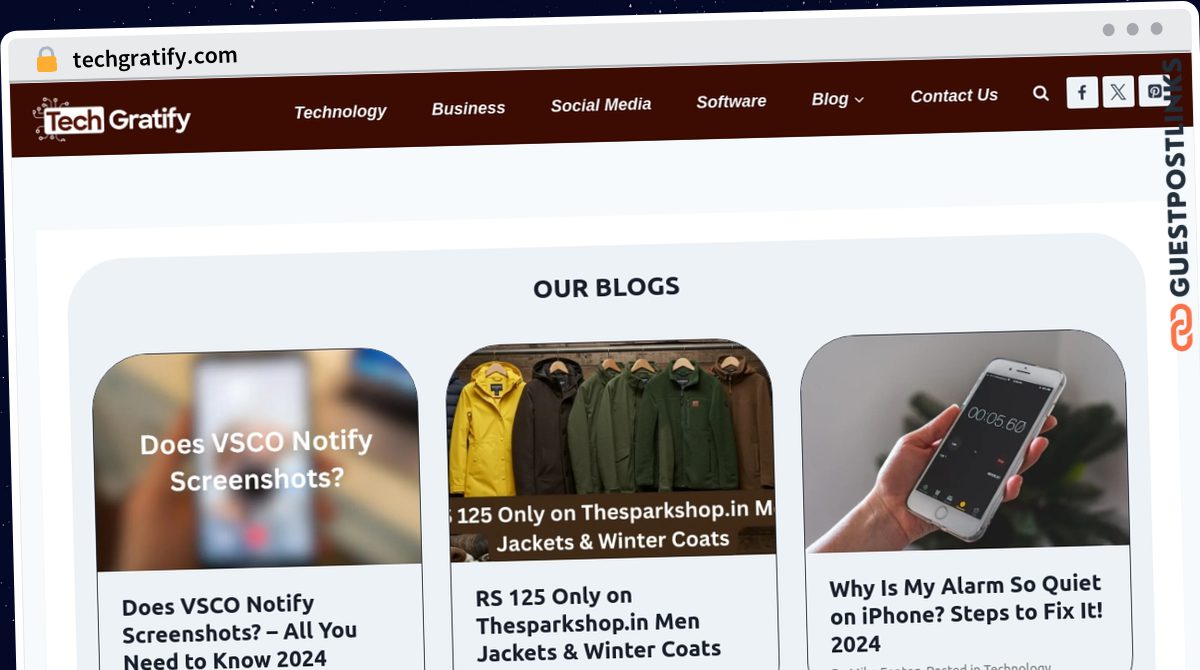1200x670 pixels.
Task: Open the RS 125 Thesparkshop.in jackets article title
Action: tap(597, 624)
